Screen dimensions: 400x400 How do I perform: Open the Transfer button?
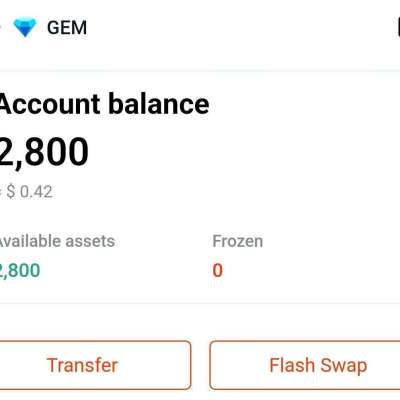pyautogui.click(x=95, y=365)
